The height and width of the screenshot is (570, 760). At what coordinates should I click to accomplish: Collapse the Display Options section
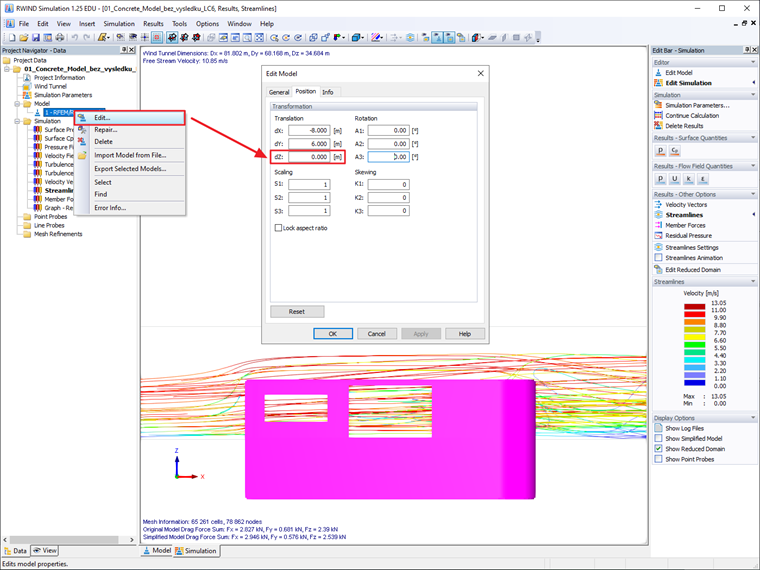coord(753,418)
